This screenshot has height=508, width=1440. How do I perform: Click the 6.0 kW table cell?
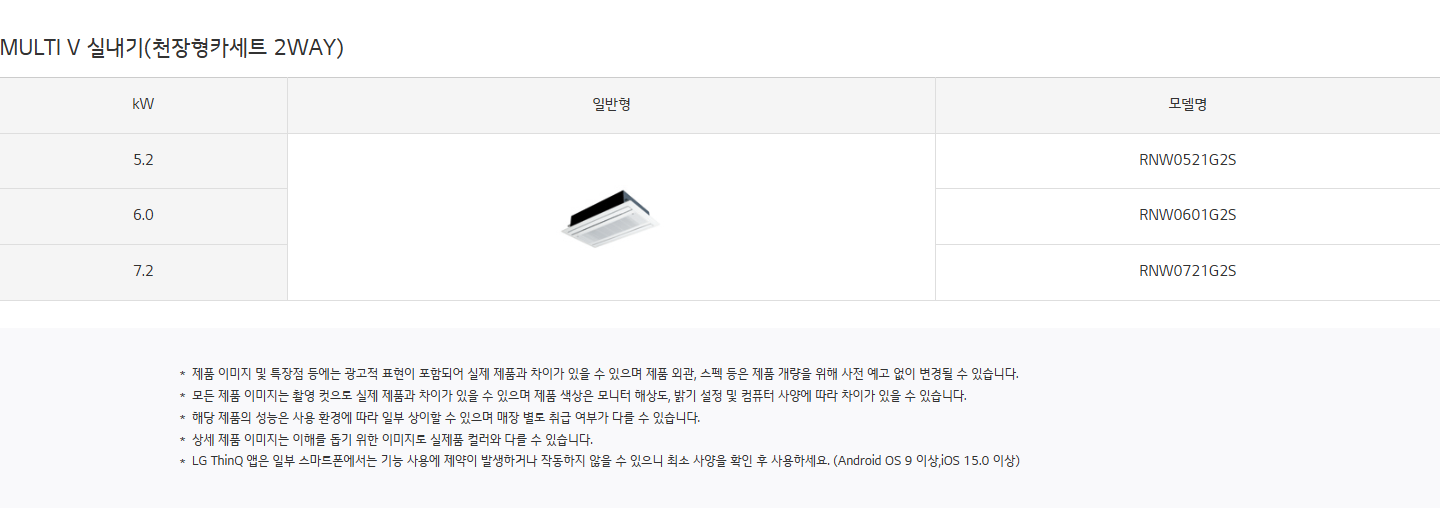tap(143, 216)
